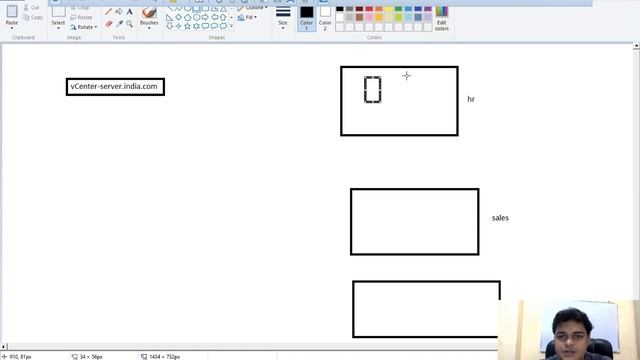Select the Eraser tool
Viewport: 640px width, 360px height.
109,24
